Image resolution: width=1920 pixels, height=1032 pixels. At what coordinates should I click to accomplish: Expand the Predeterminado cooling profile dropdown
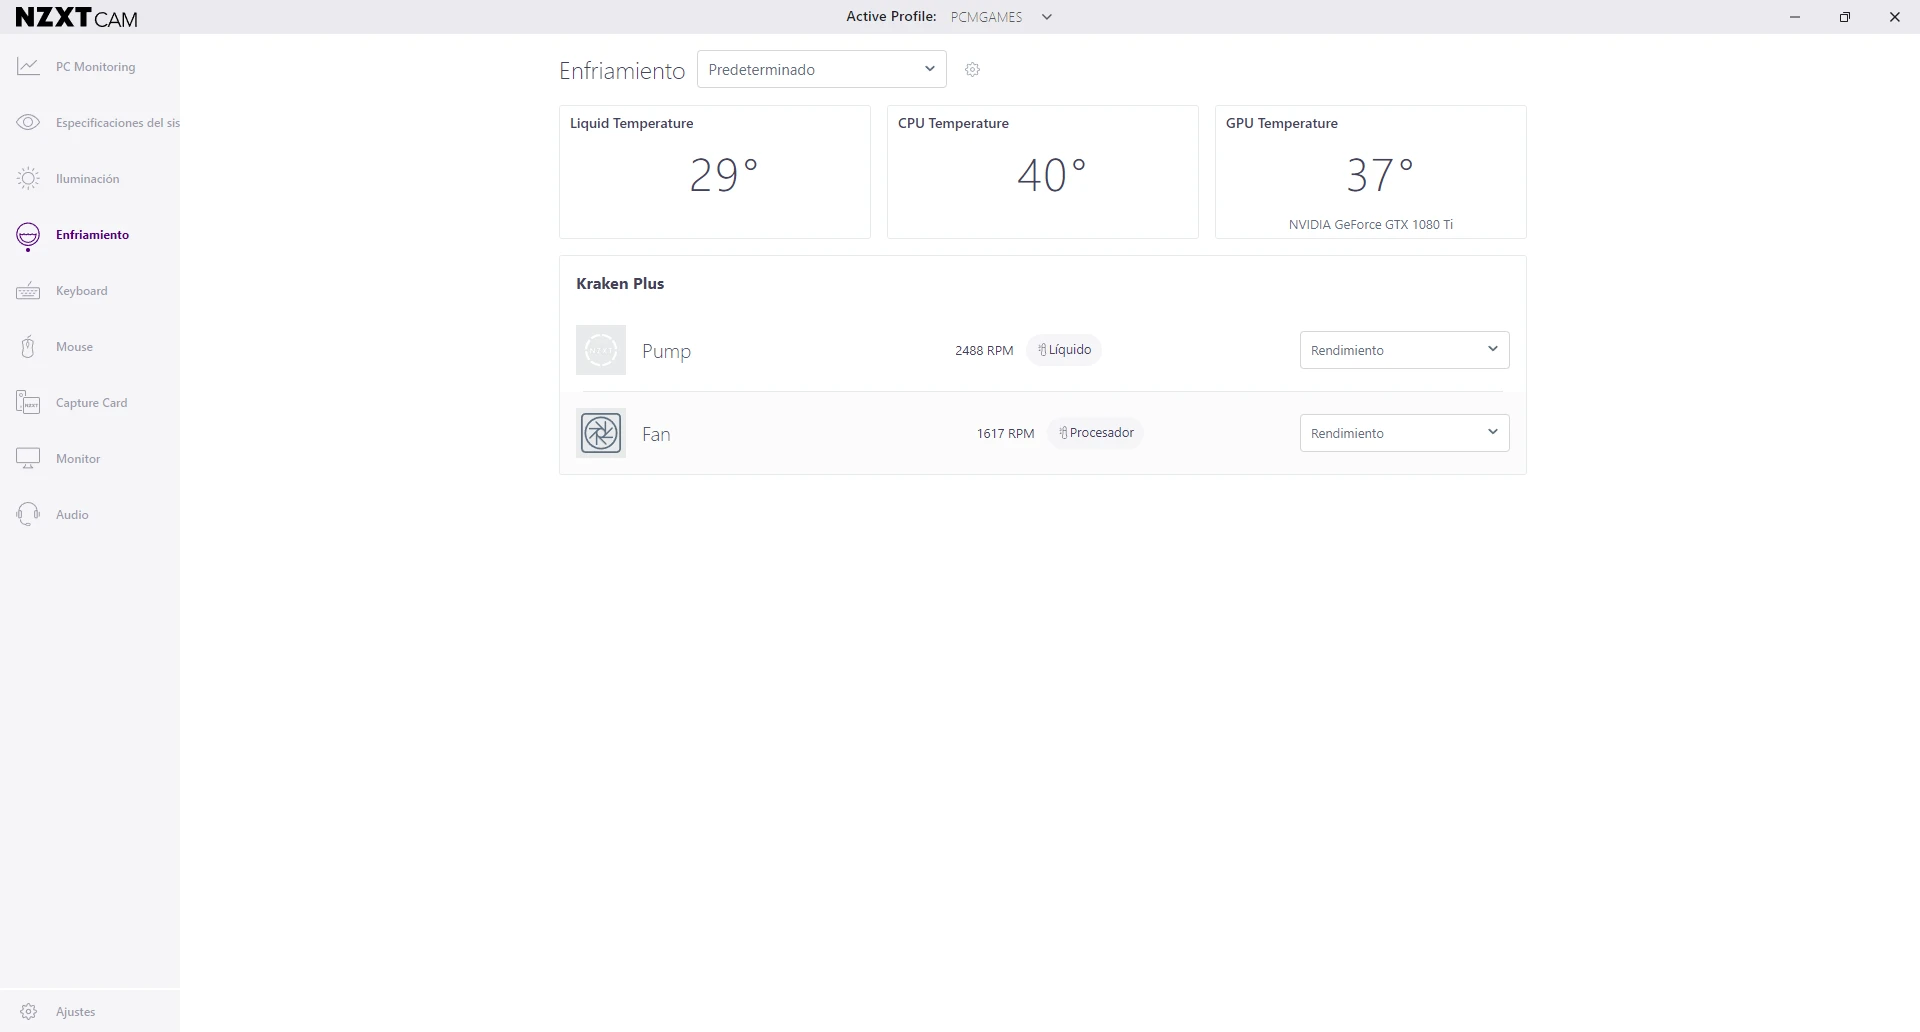click(x=822, y=70)
